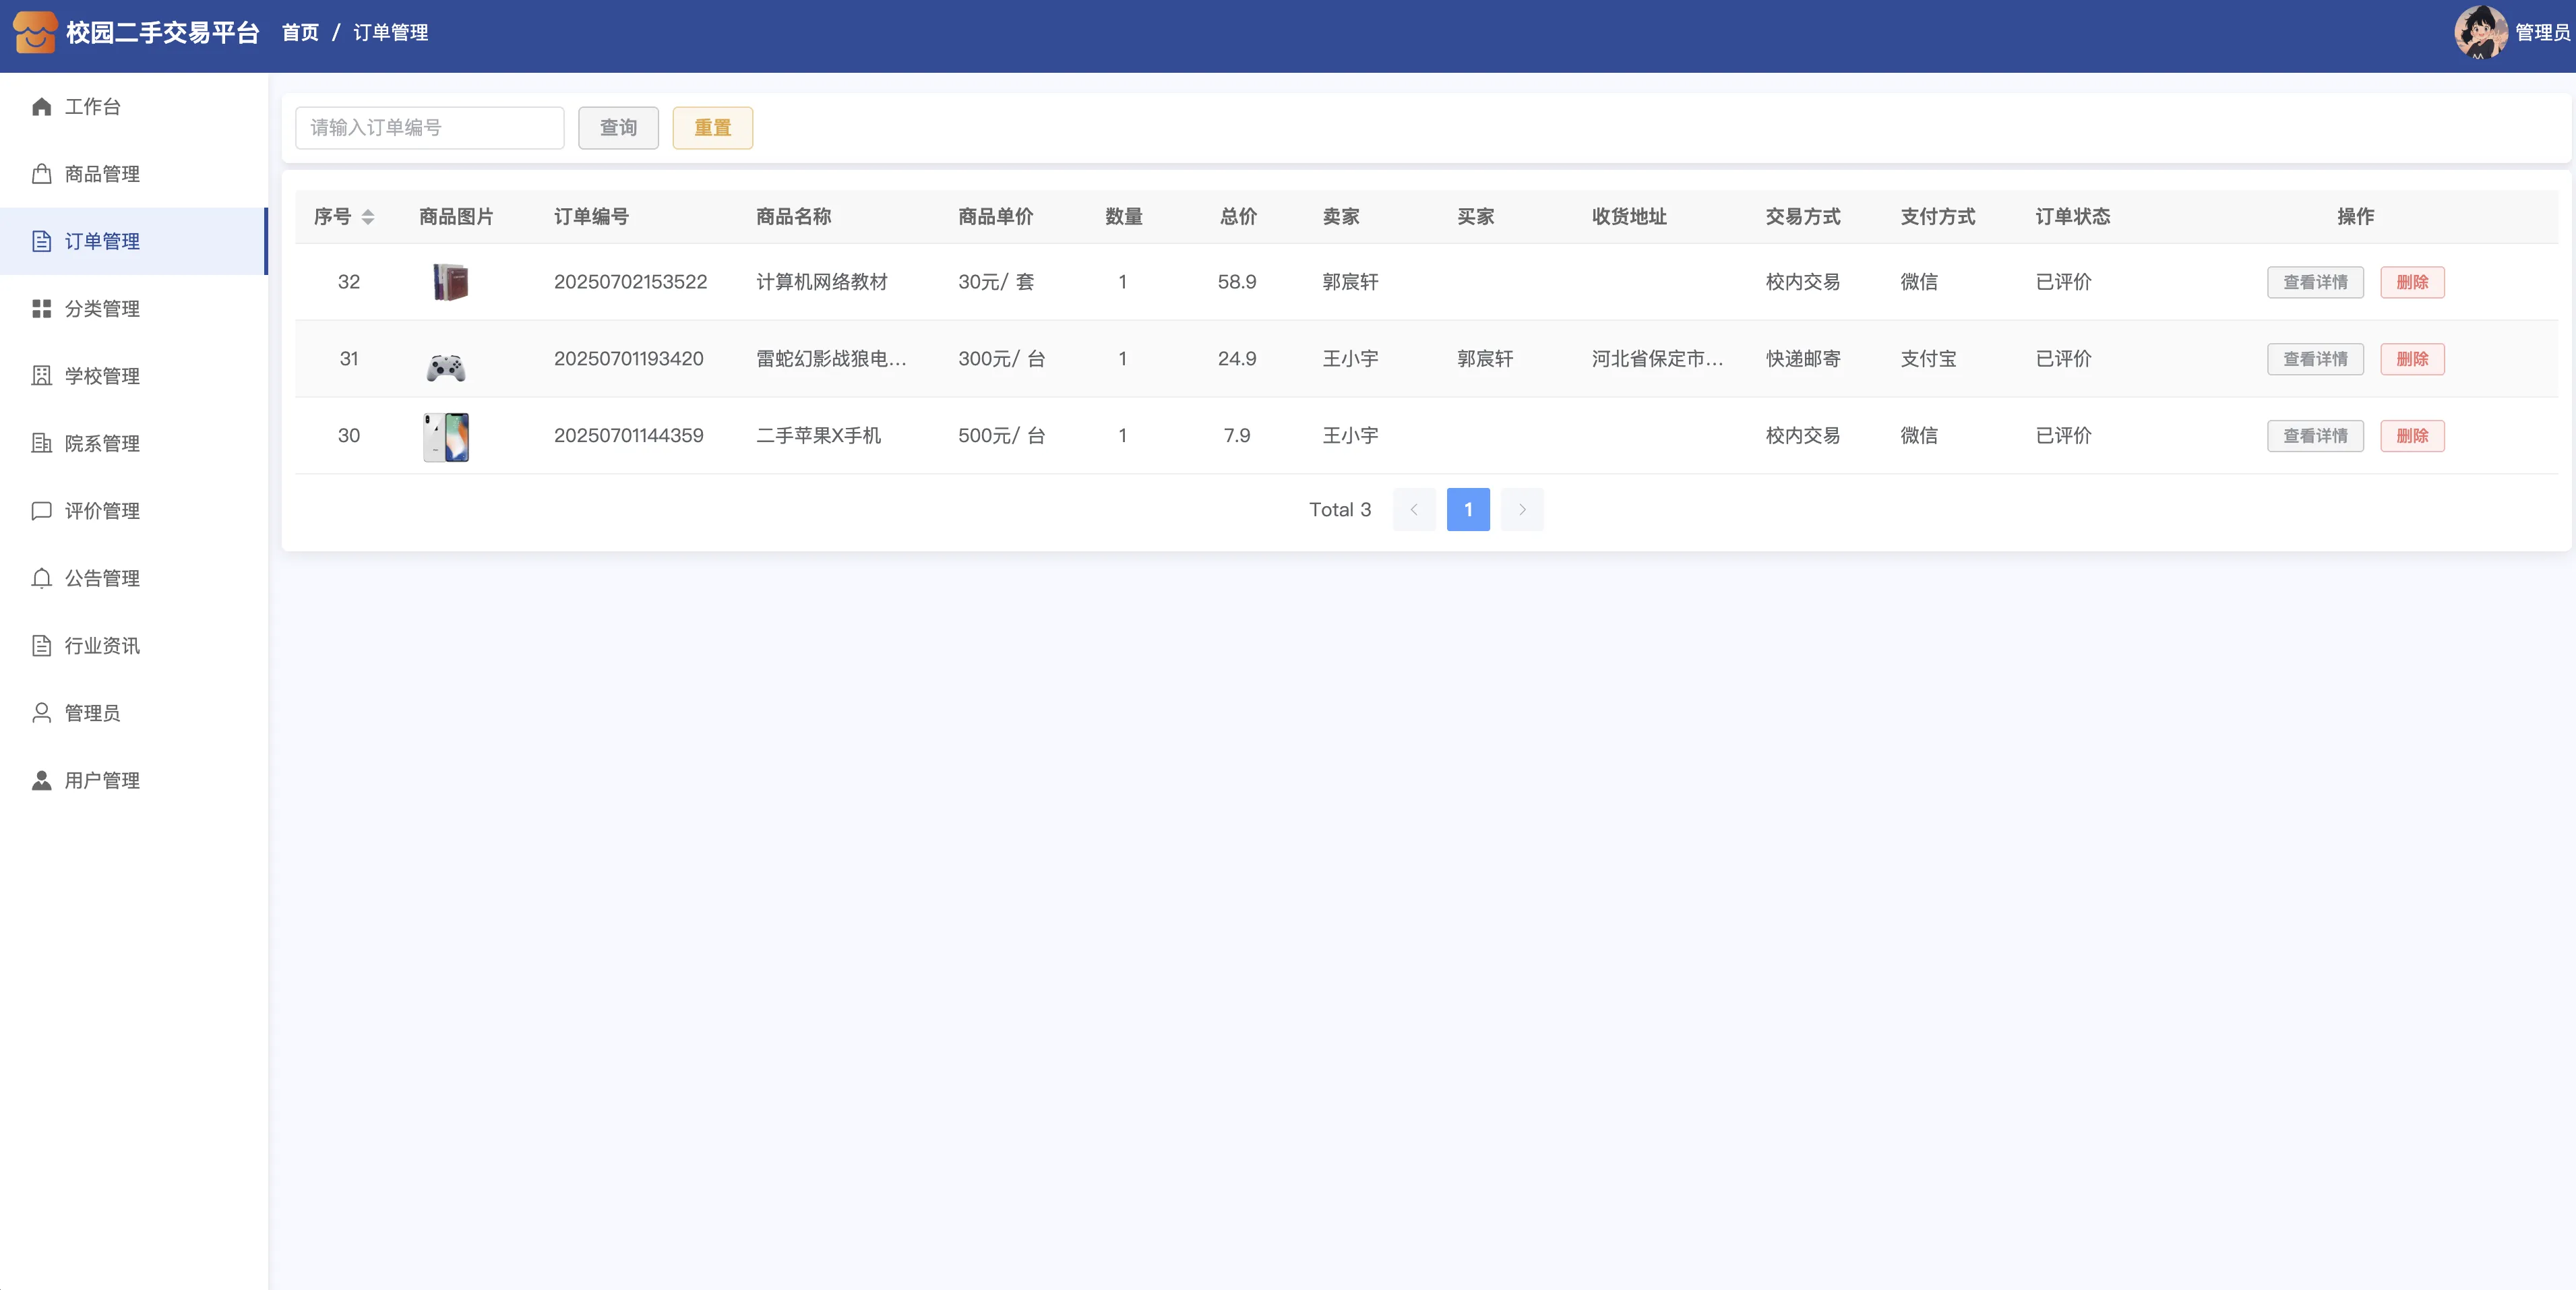The image size is (2576, 1290).
Task: Click the bell icon for 公告管理
Action: click(x=41, y=578)
